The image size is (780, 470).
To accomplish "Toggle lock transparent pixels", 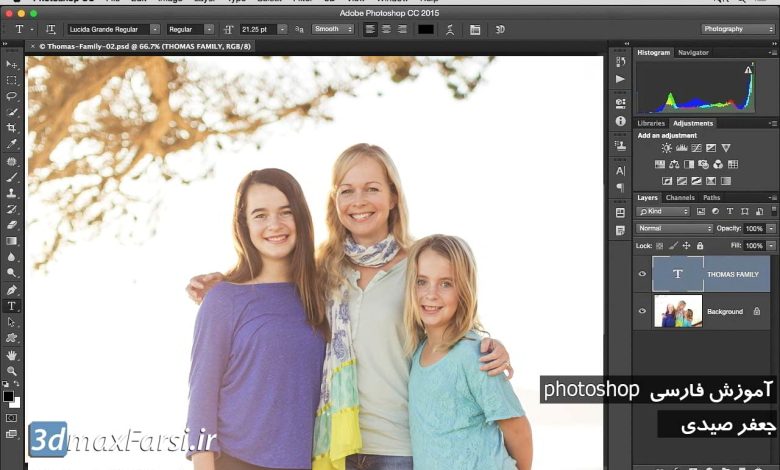I will 660,246.
